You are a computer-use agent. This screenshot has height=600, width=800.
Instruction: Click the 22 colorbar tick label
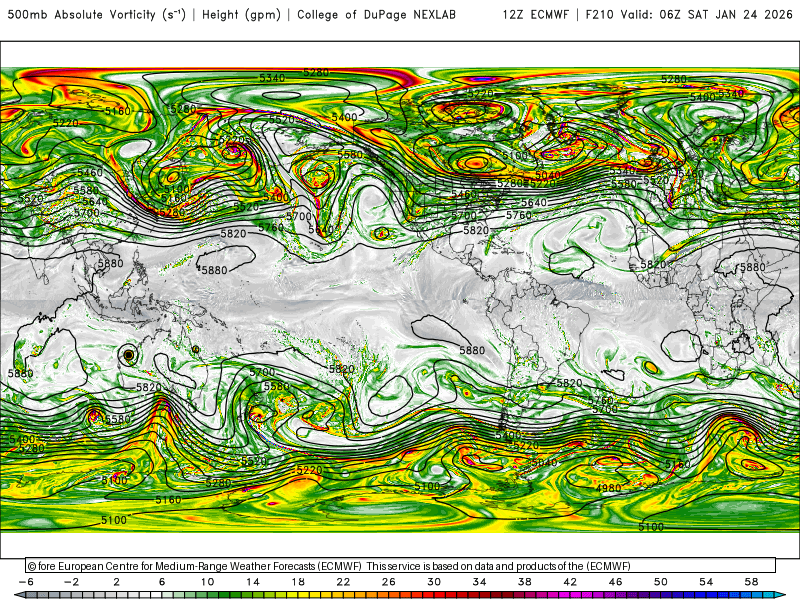click(343, 582)
